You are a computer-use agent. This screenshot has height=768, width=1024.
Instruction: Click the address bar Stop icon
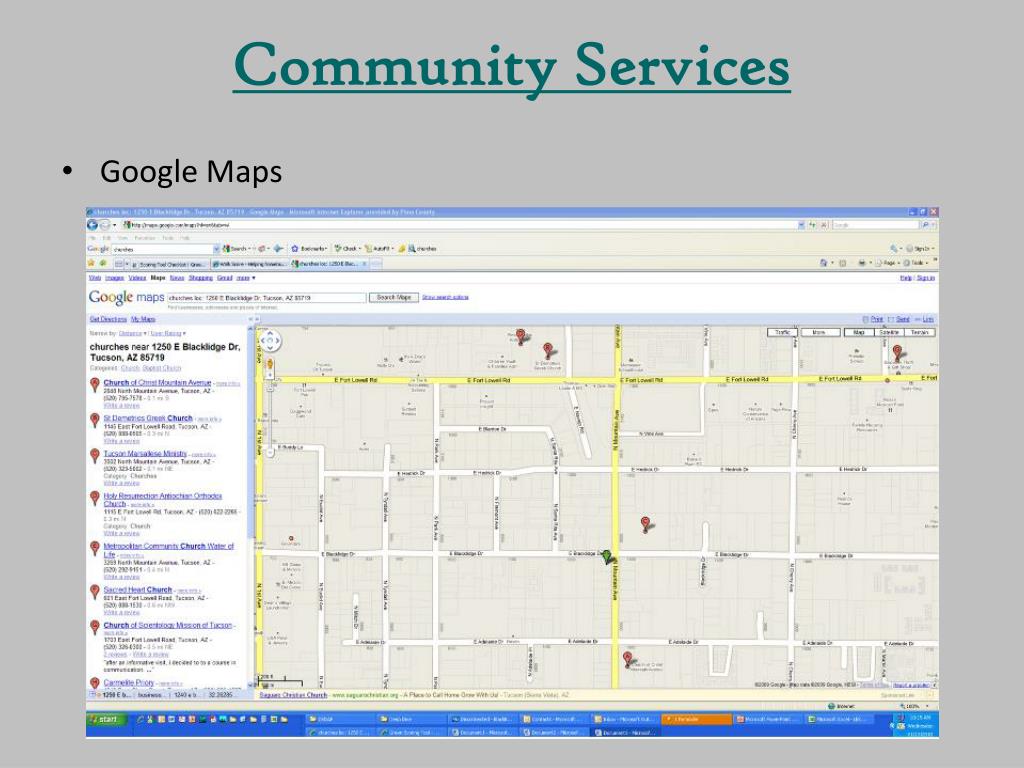click(824, 225)
